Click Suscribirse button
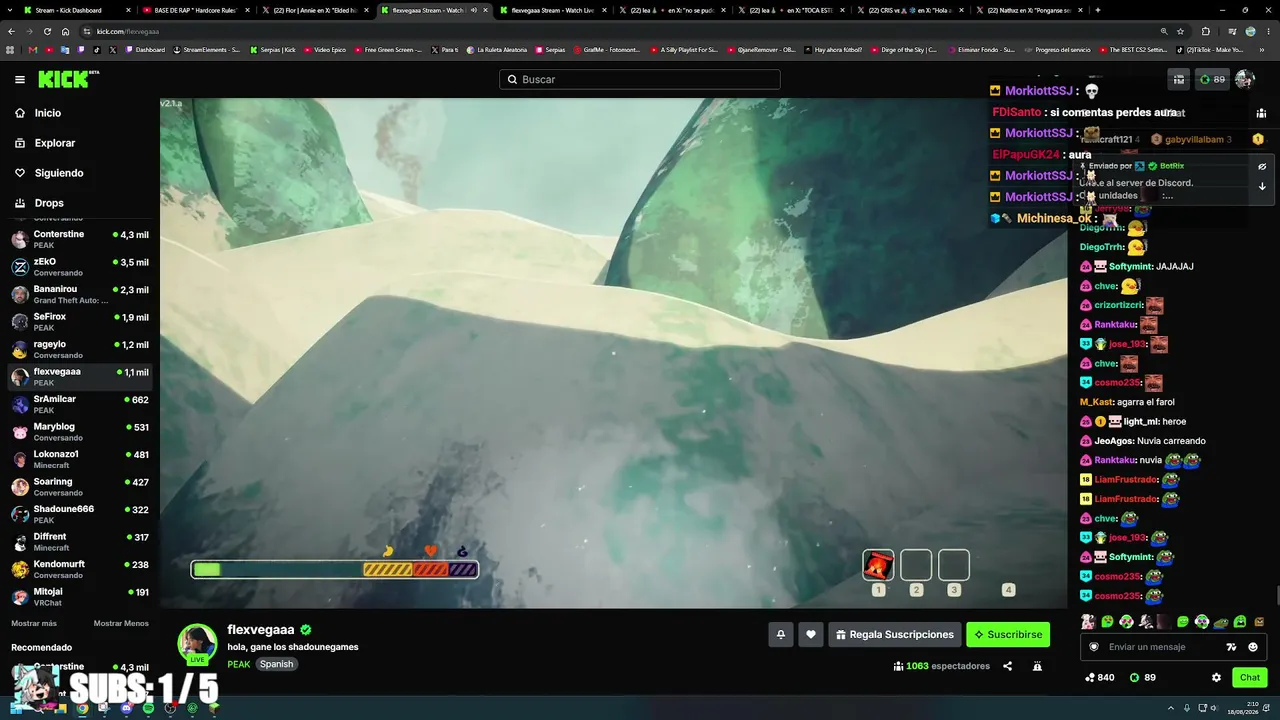The width and height of the screenshot is (1280, 720). (1008, 634)
